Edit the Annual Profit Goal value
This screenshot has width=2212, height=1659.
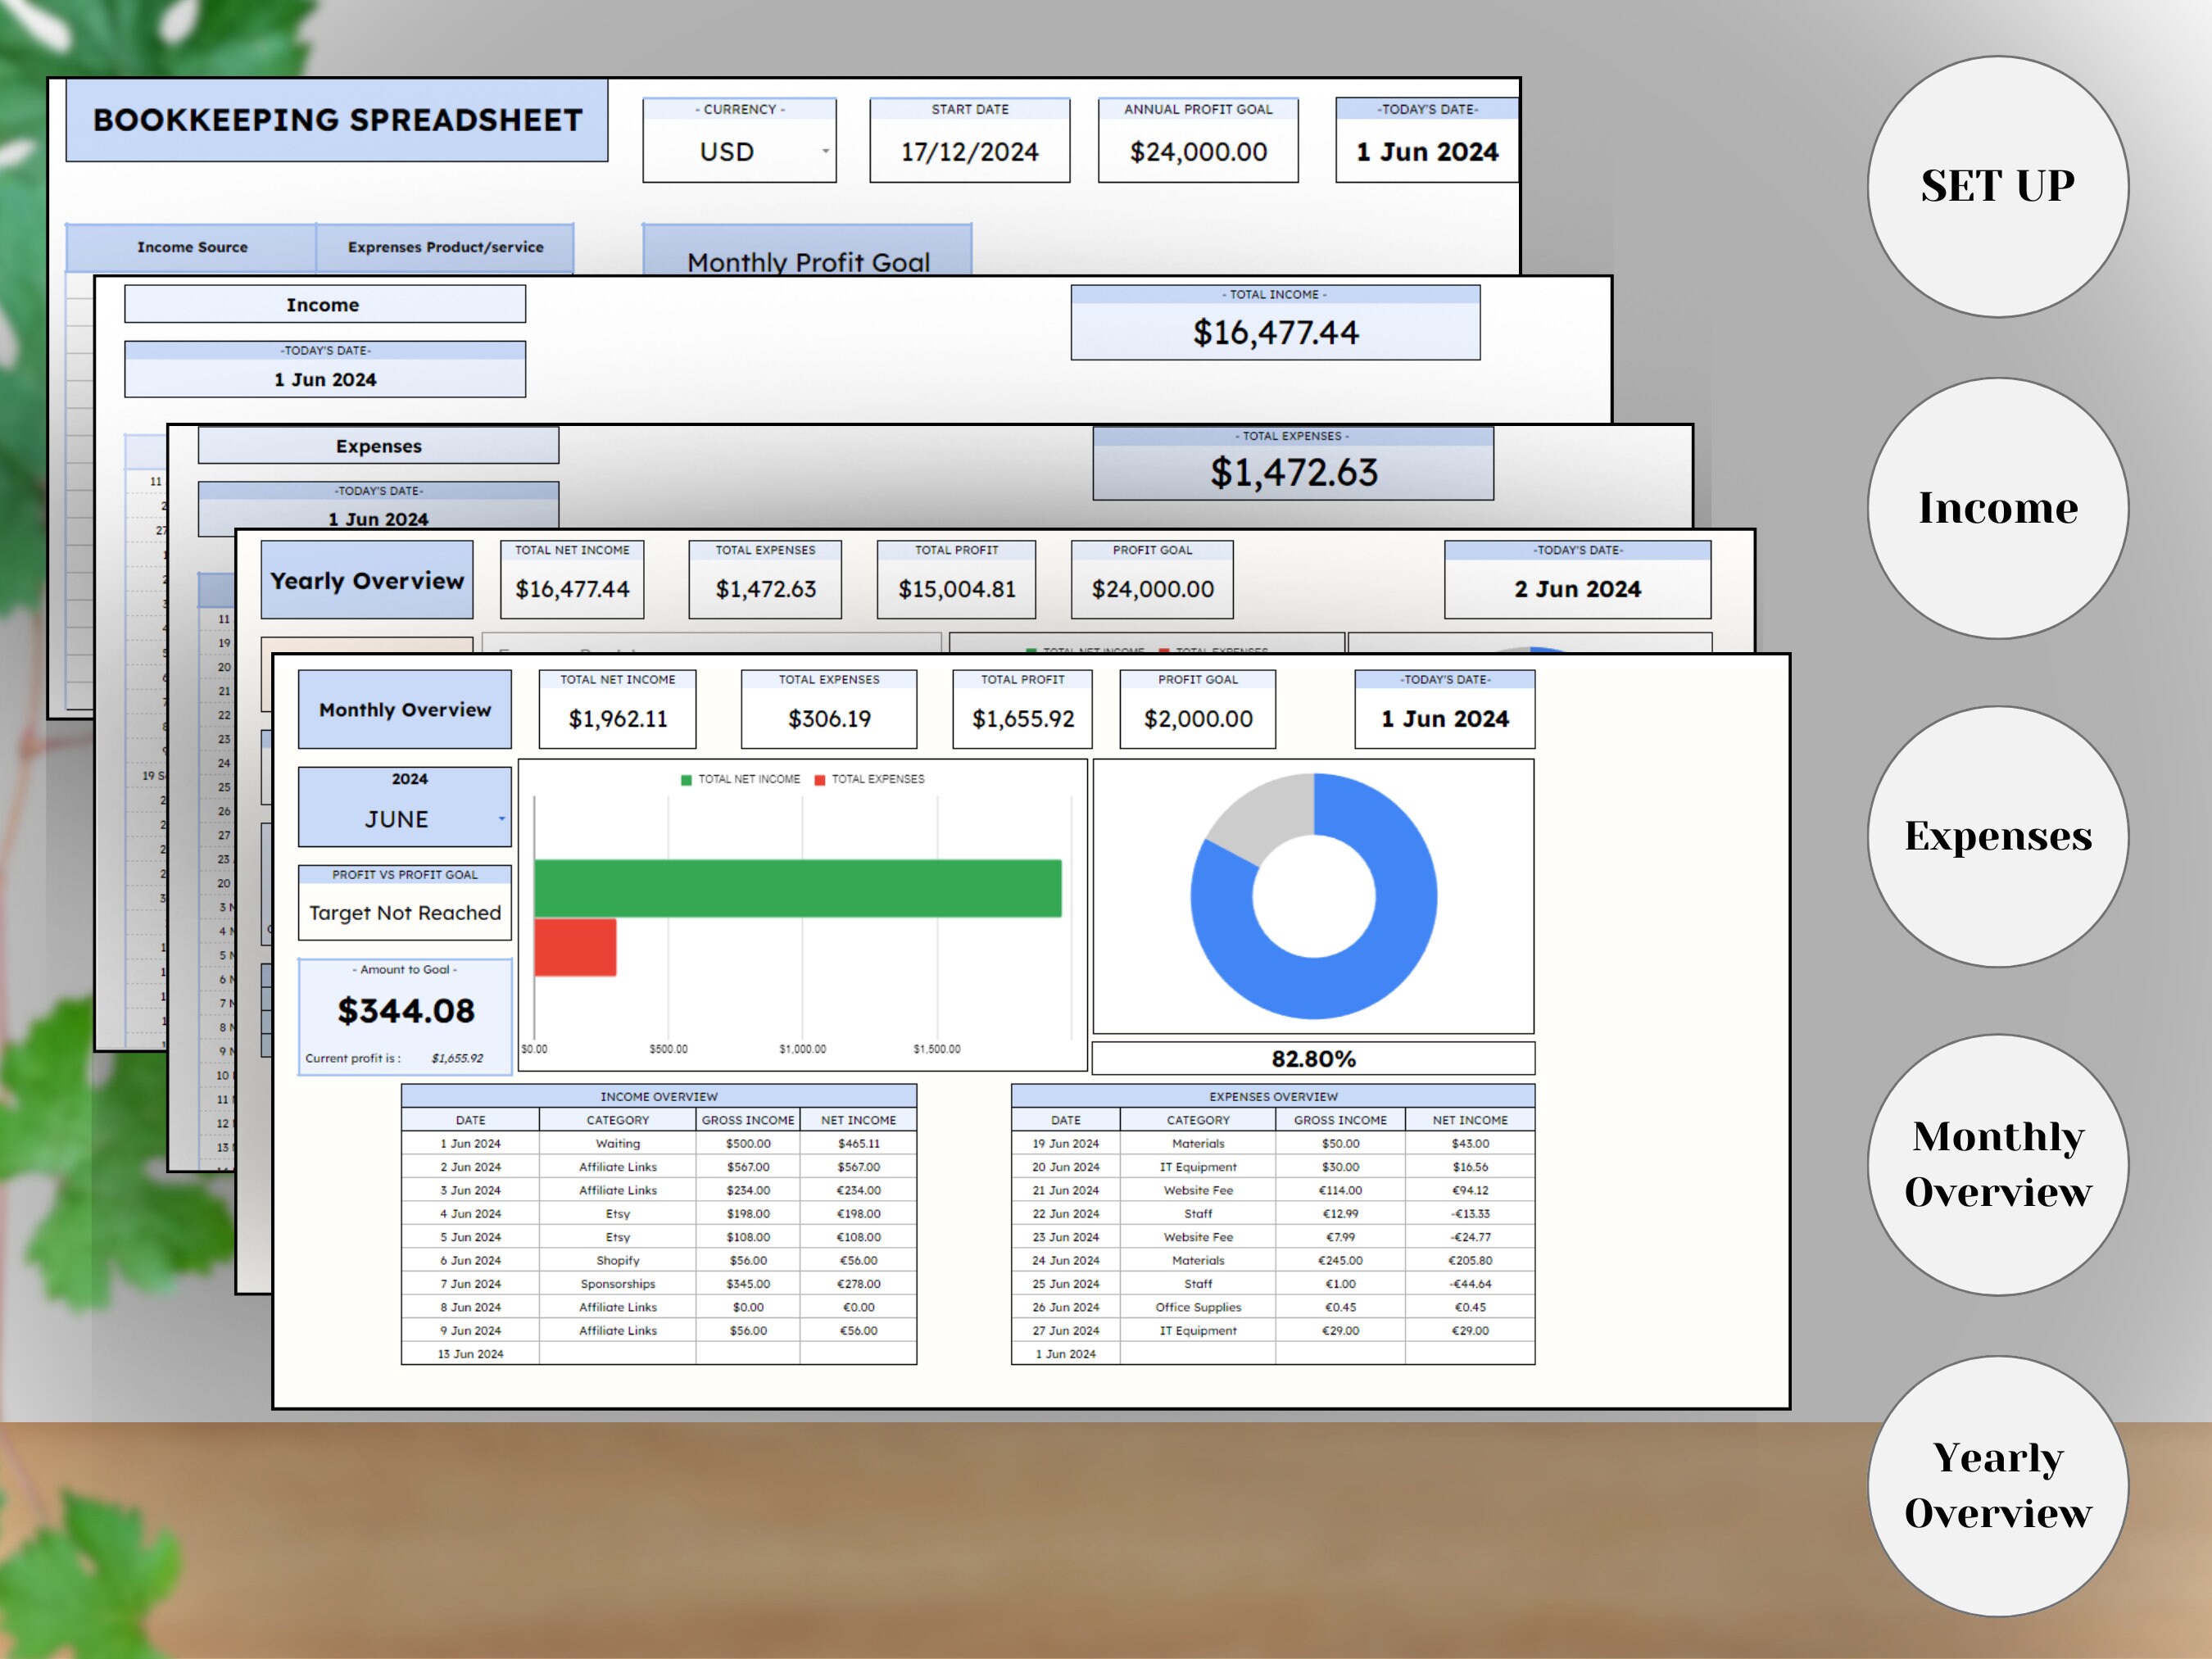1196,152
